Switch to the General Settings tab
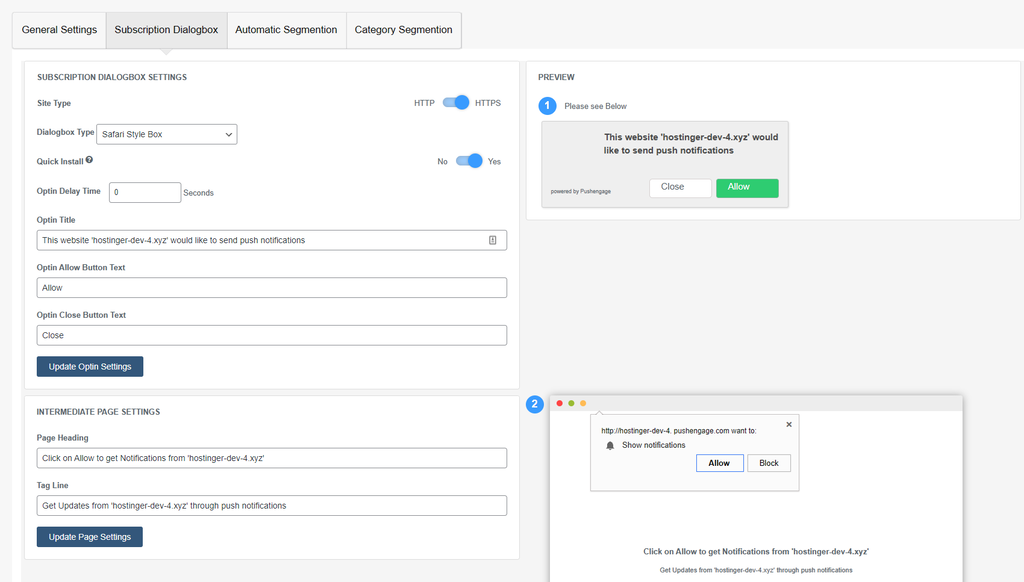 pos(59,30)
